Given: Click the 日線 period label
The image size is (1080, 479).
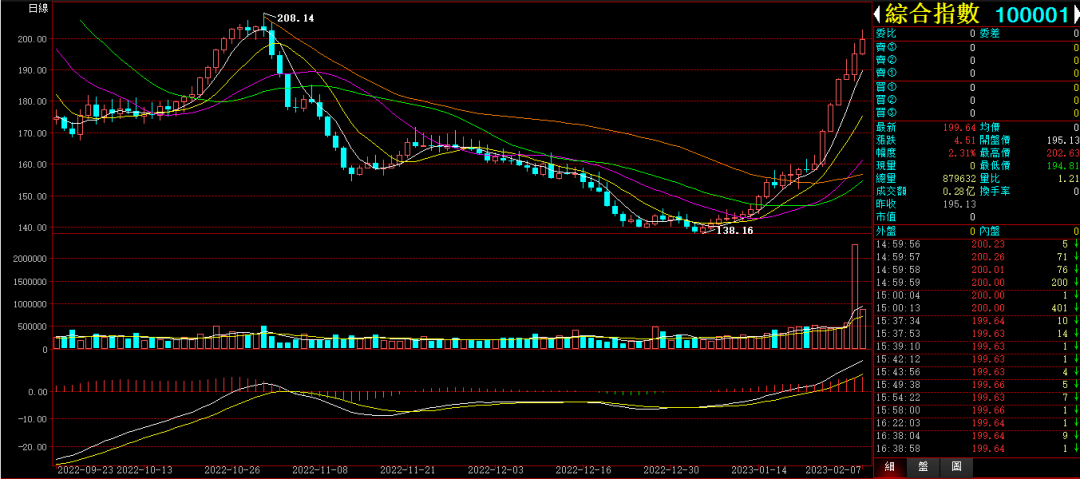Looking at the screenshot, I should [38, 8].
